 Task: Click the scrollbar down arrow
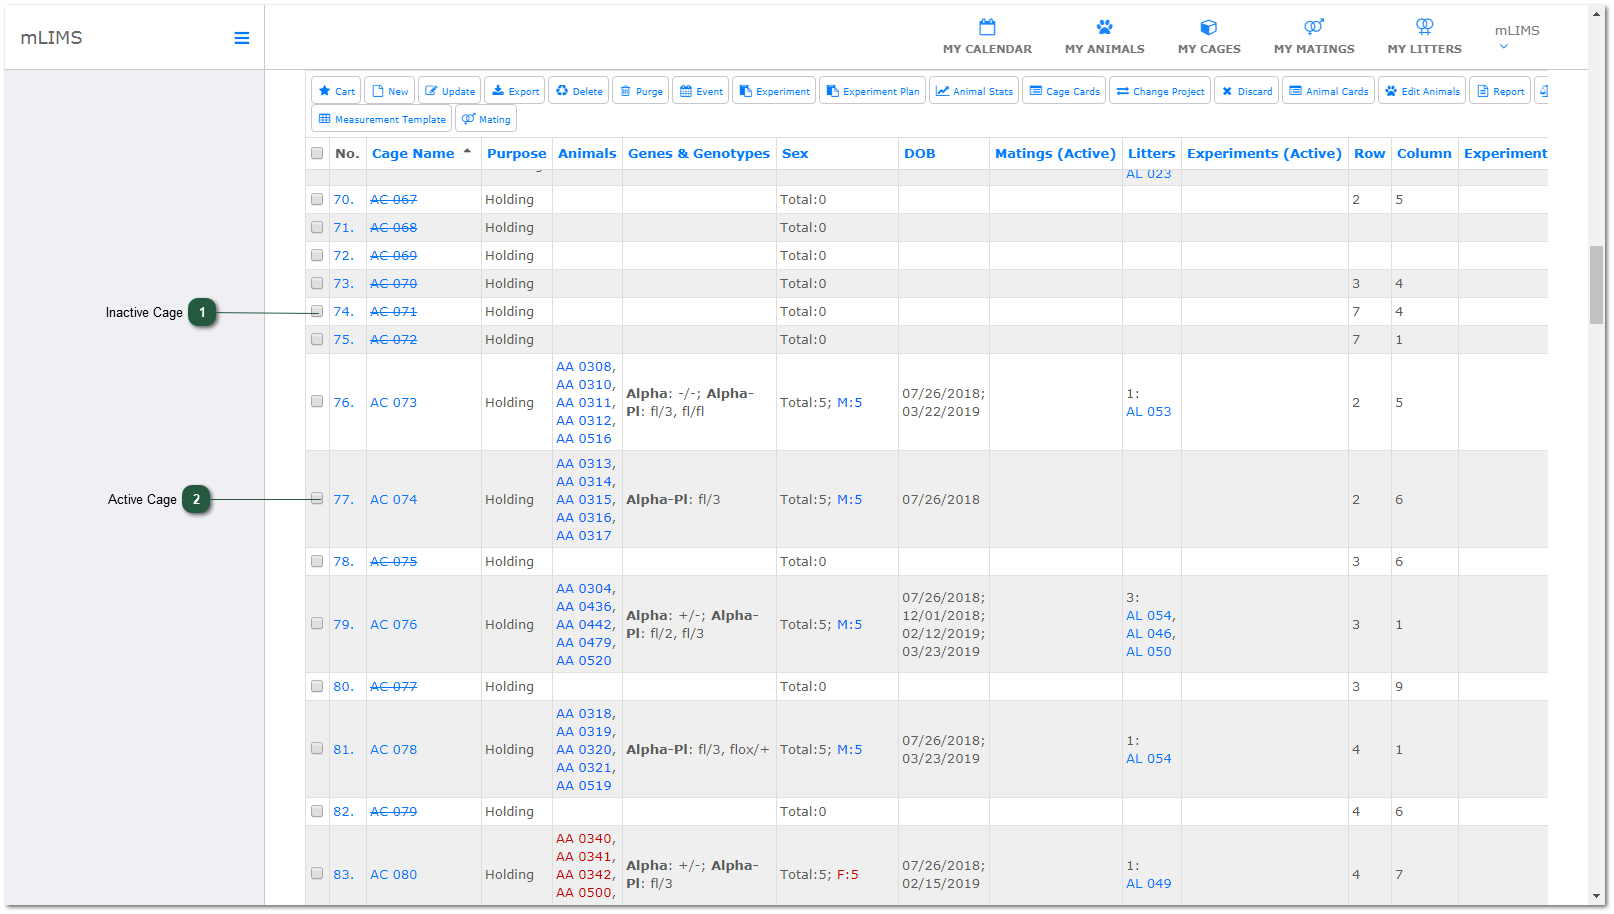point(1596,896)
